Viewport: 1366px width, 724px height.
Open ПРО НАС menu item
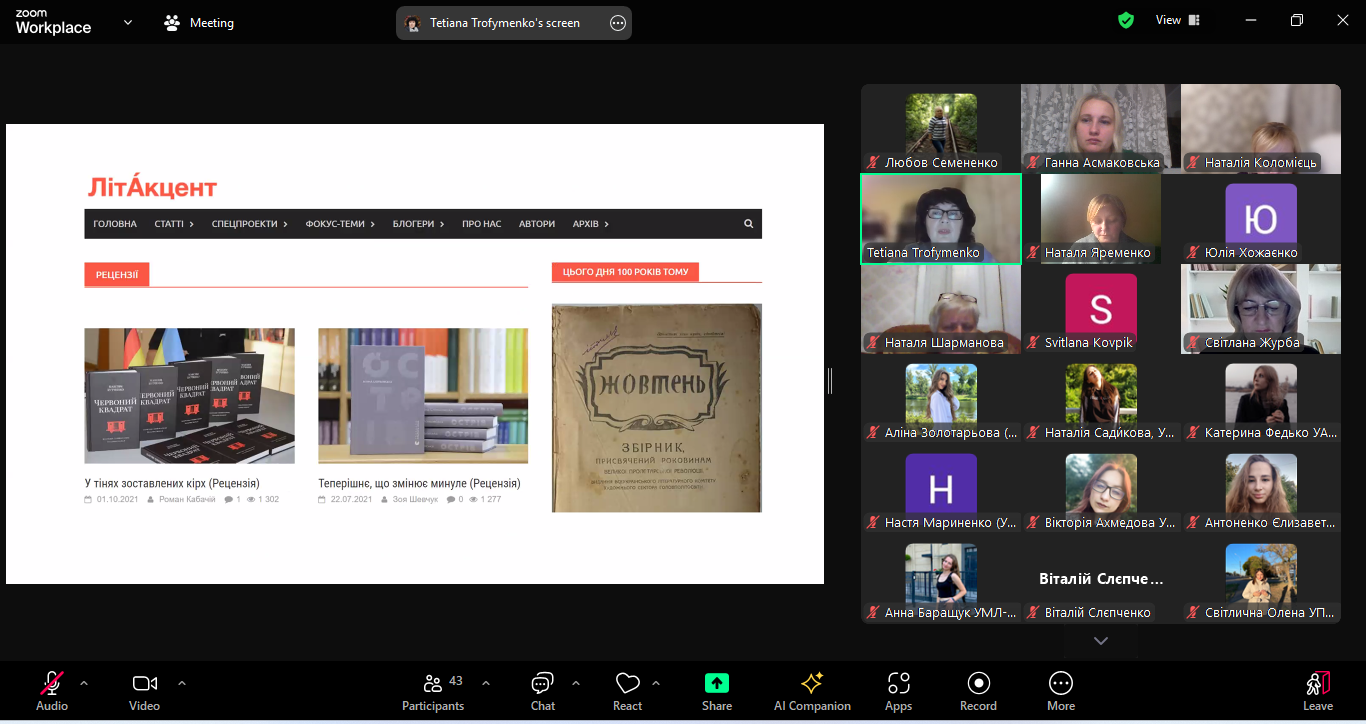[x=482, y=224]
